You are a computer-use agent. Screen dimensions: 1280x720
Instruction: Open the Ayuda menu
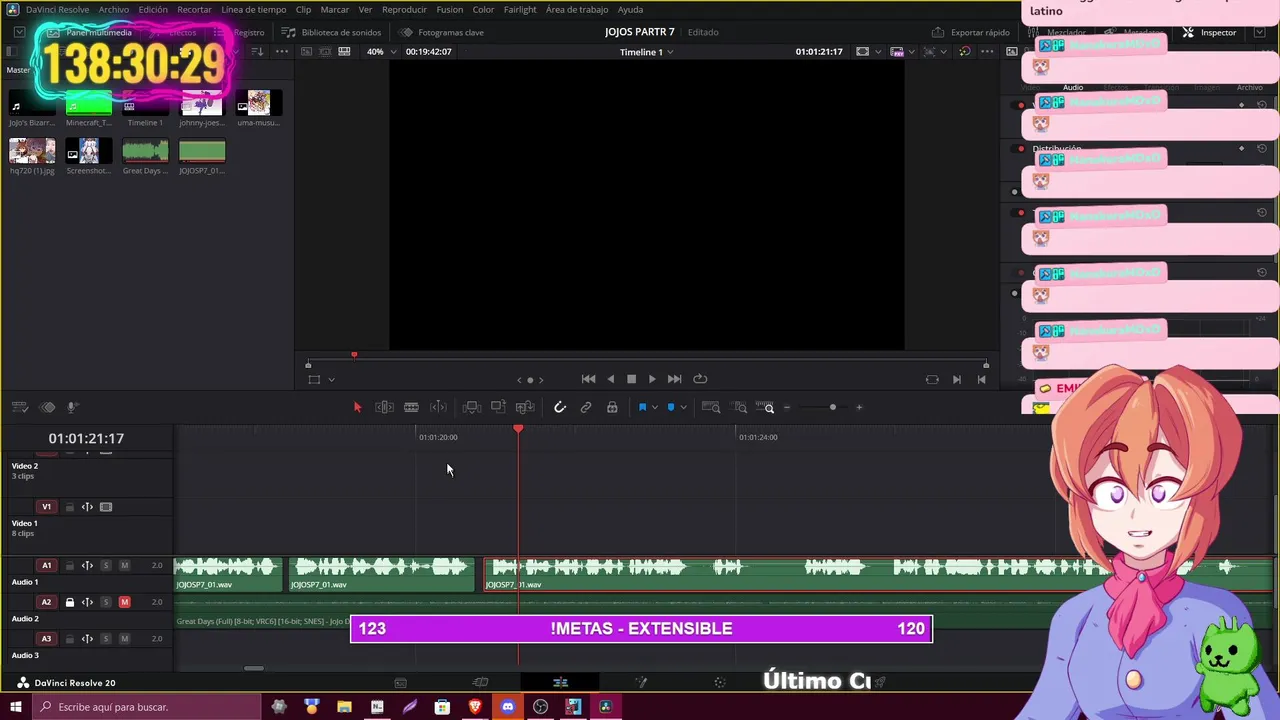tap(630, 9)
